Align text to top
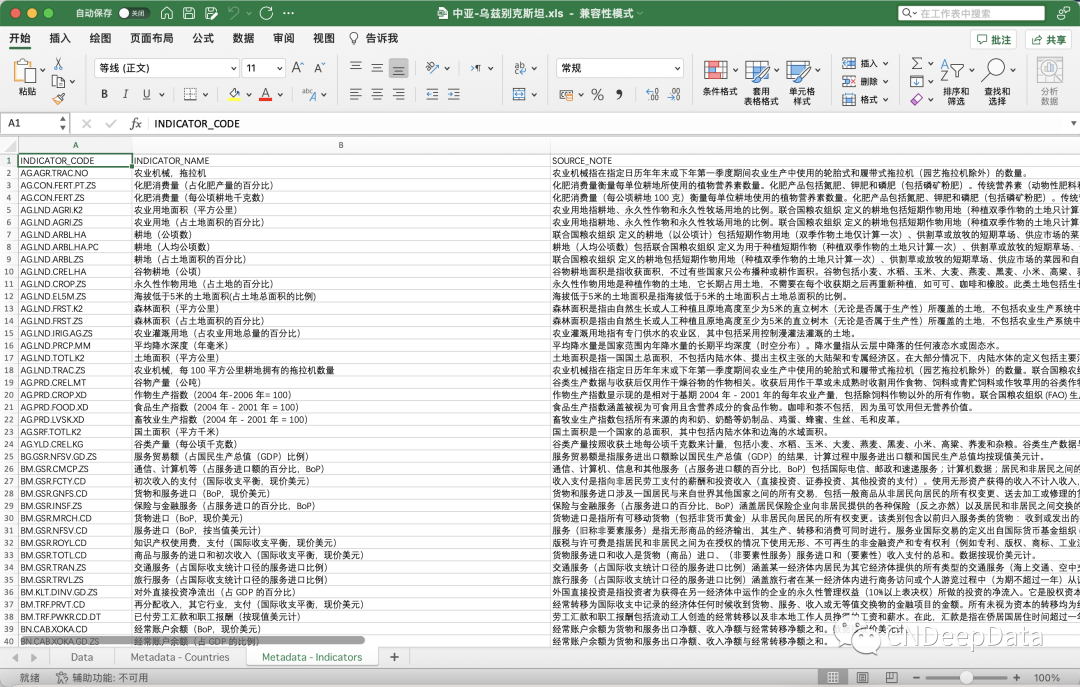Viewport: 1080px width, 687px height. tap(355, 68)
